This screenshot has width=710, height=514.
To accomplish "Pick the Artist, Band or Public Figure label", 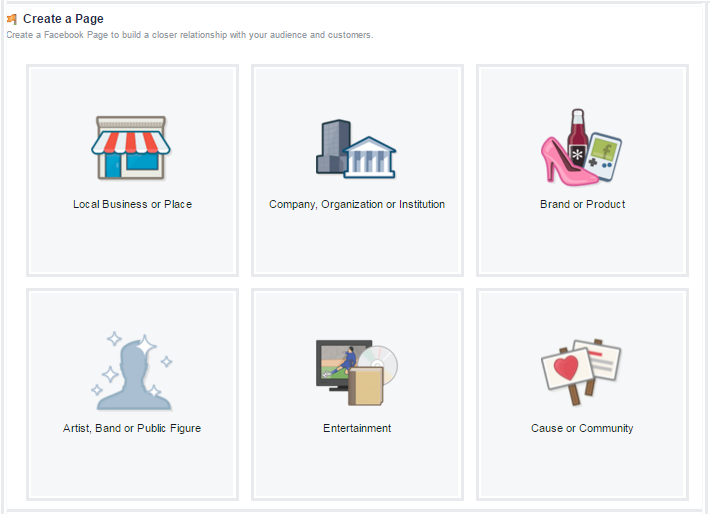I will tap(132, 428).
